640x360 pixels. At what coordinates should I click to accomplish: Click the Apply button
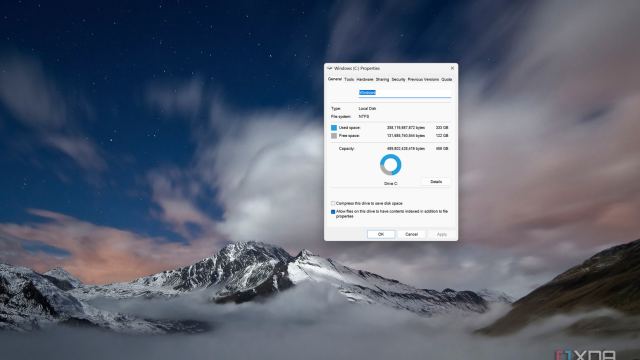click(x=442, y=234)
